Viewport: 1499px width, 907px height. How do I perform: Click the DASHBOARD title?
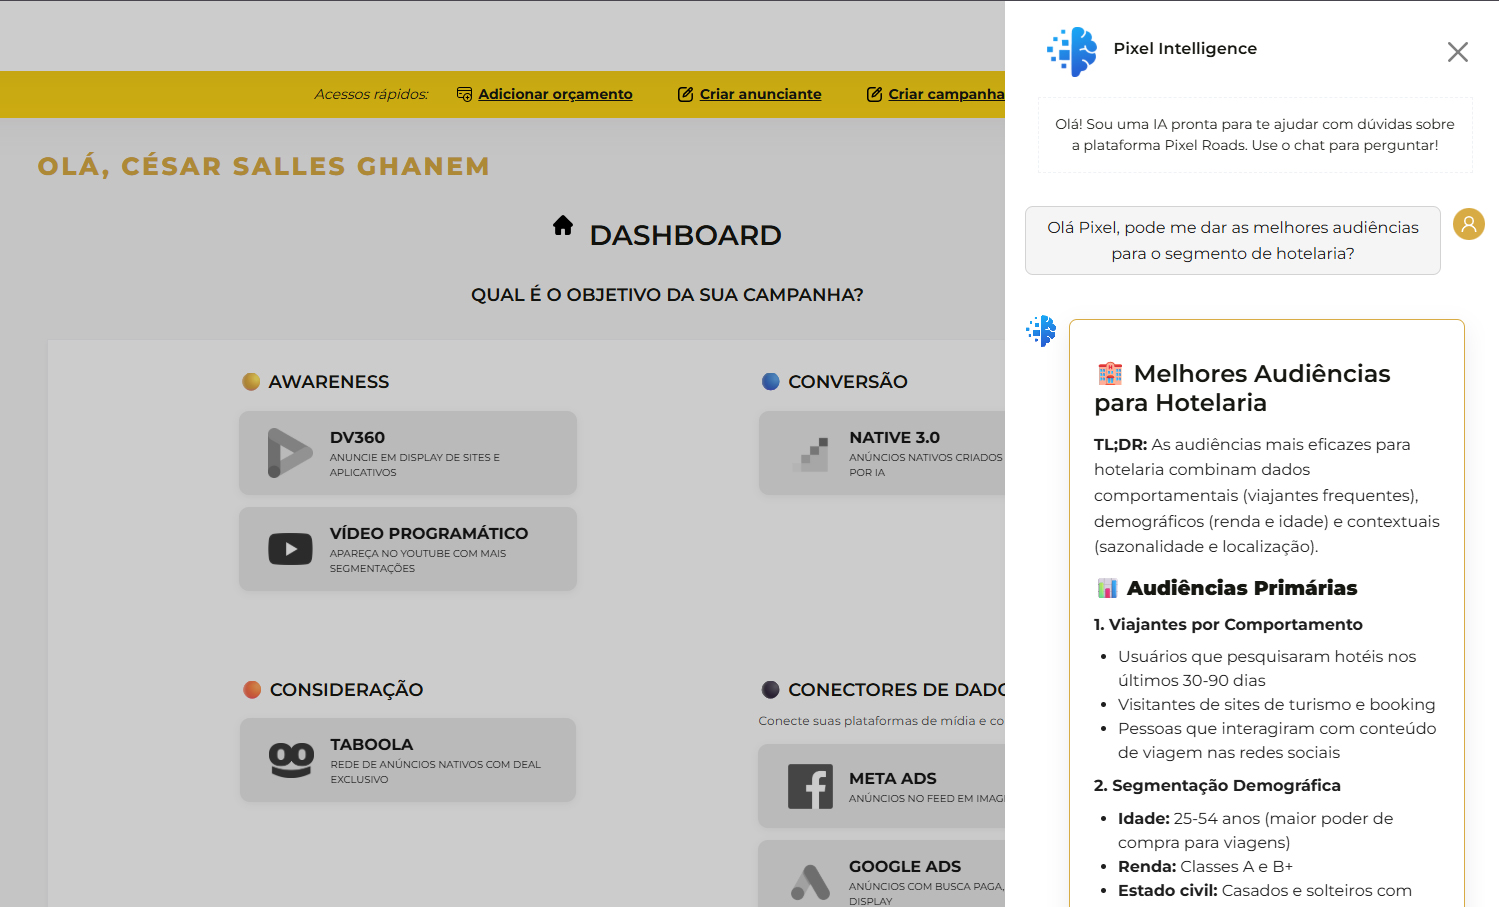(685, 235)
